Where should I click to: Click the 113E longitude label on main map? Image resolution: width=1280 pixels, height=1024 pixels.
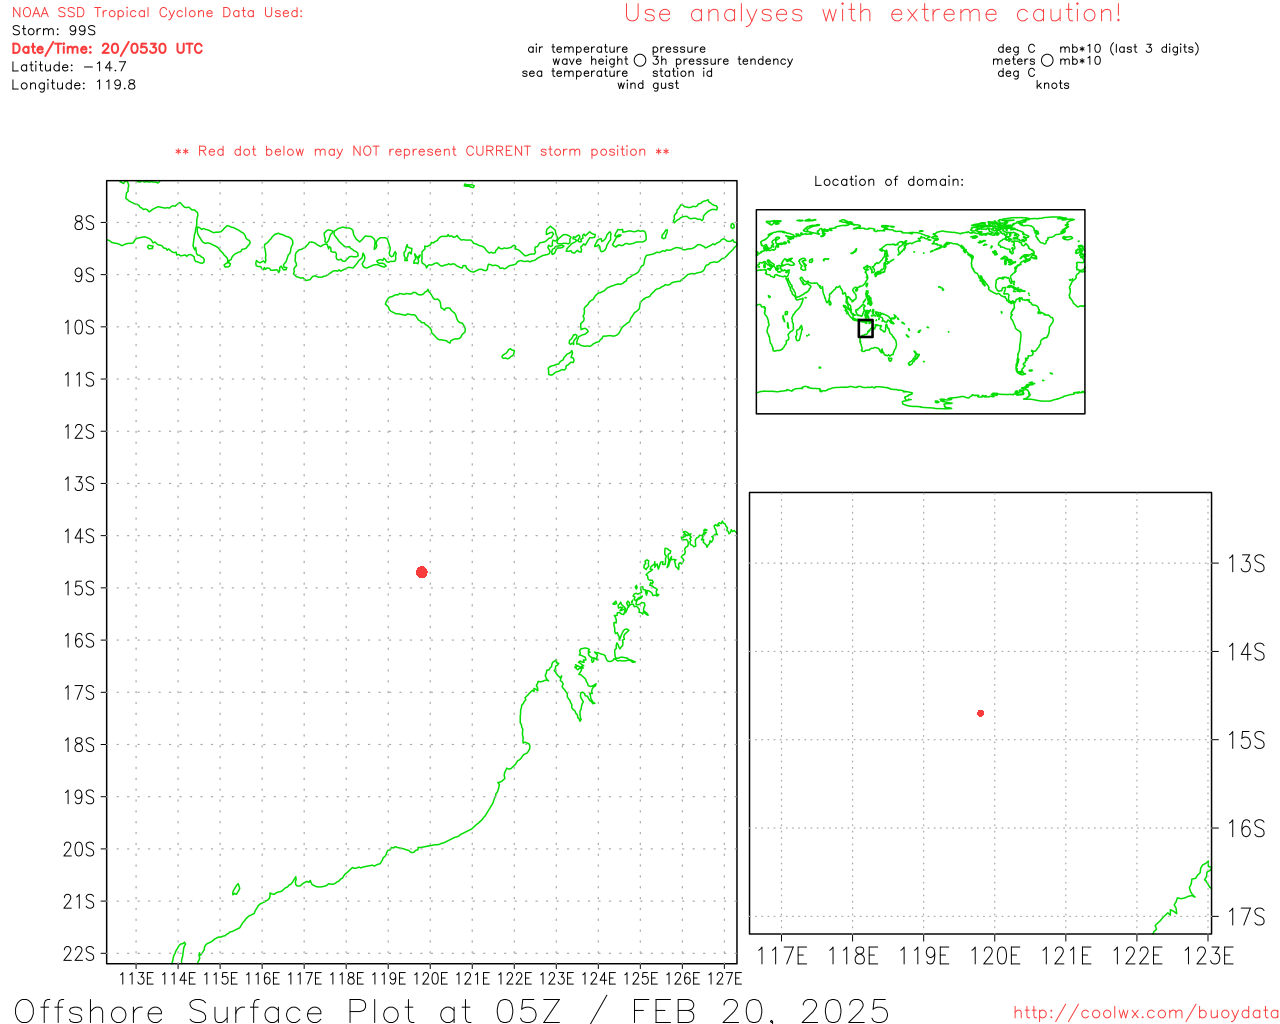pos(137,978)
